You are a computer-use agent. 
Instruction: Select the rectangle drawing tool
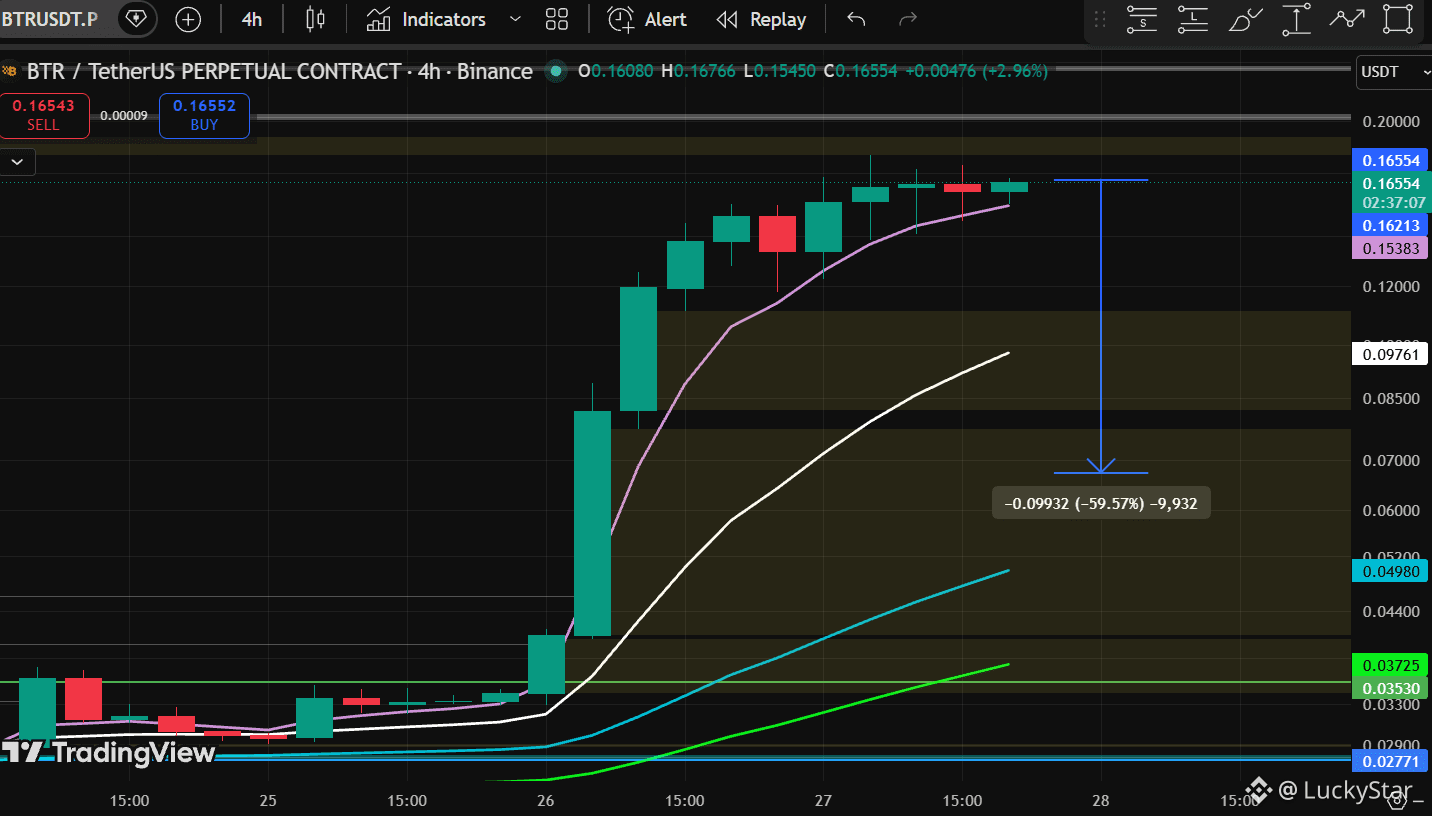(1398, 19)
